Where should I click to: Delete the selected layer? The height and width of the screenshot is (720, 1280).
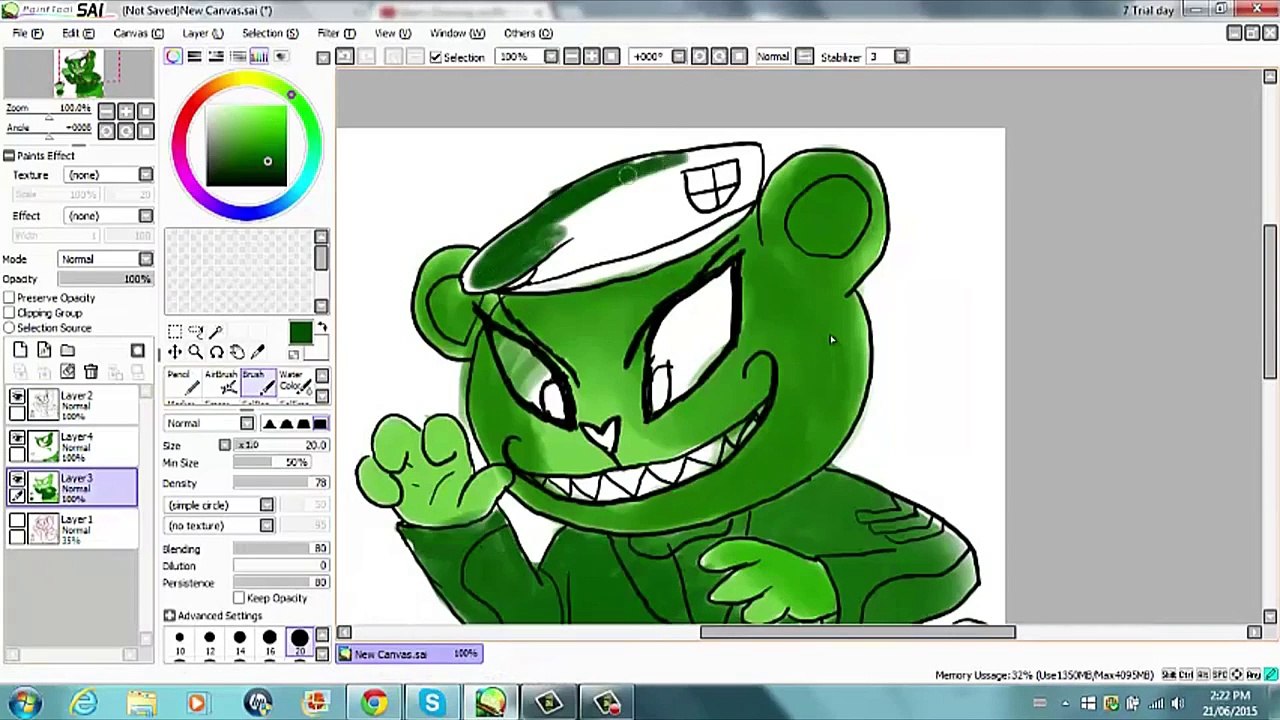click(x=91, y=372)
